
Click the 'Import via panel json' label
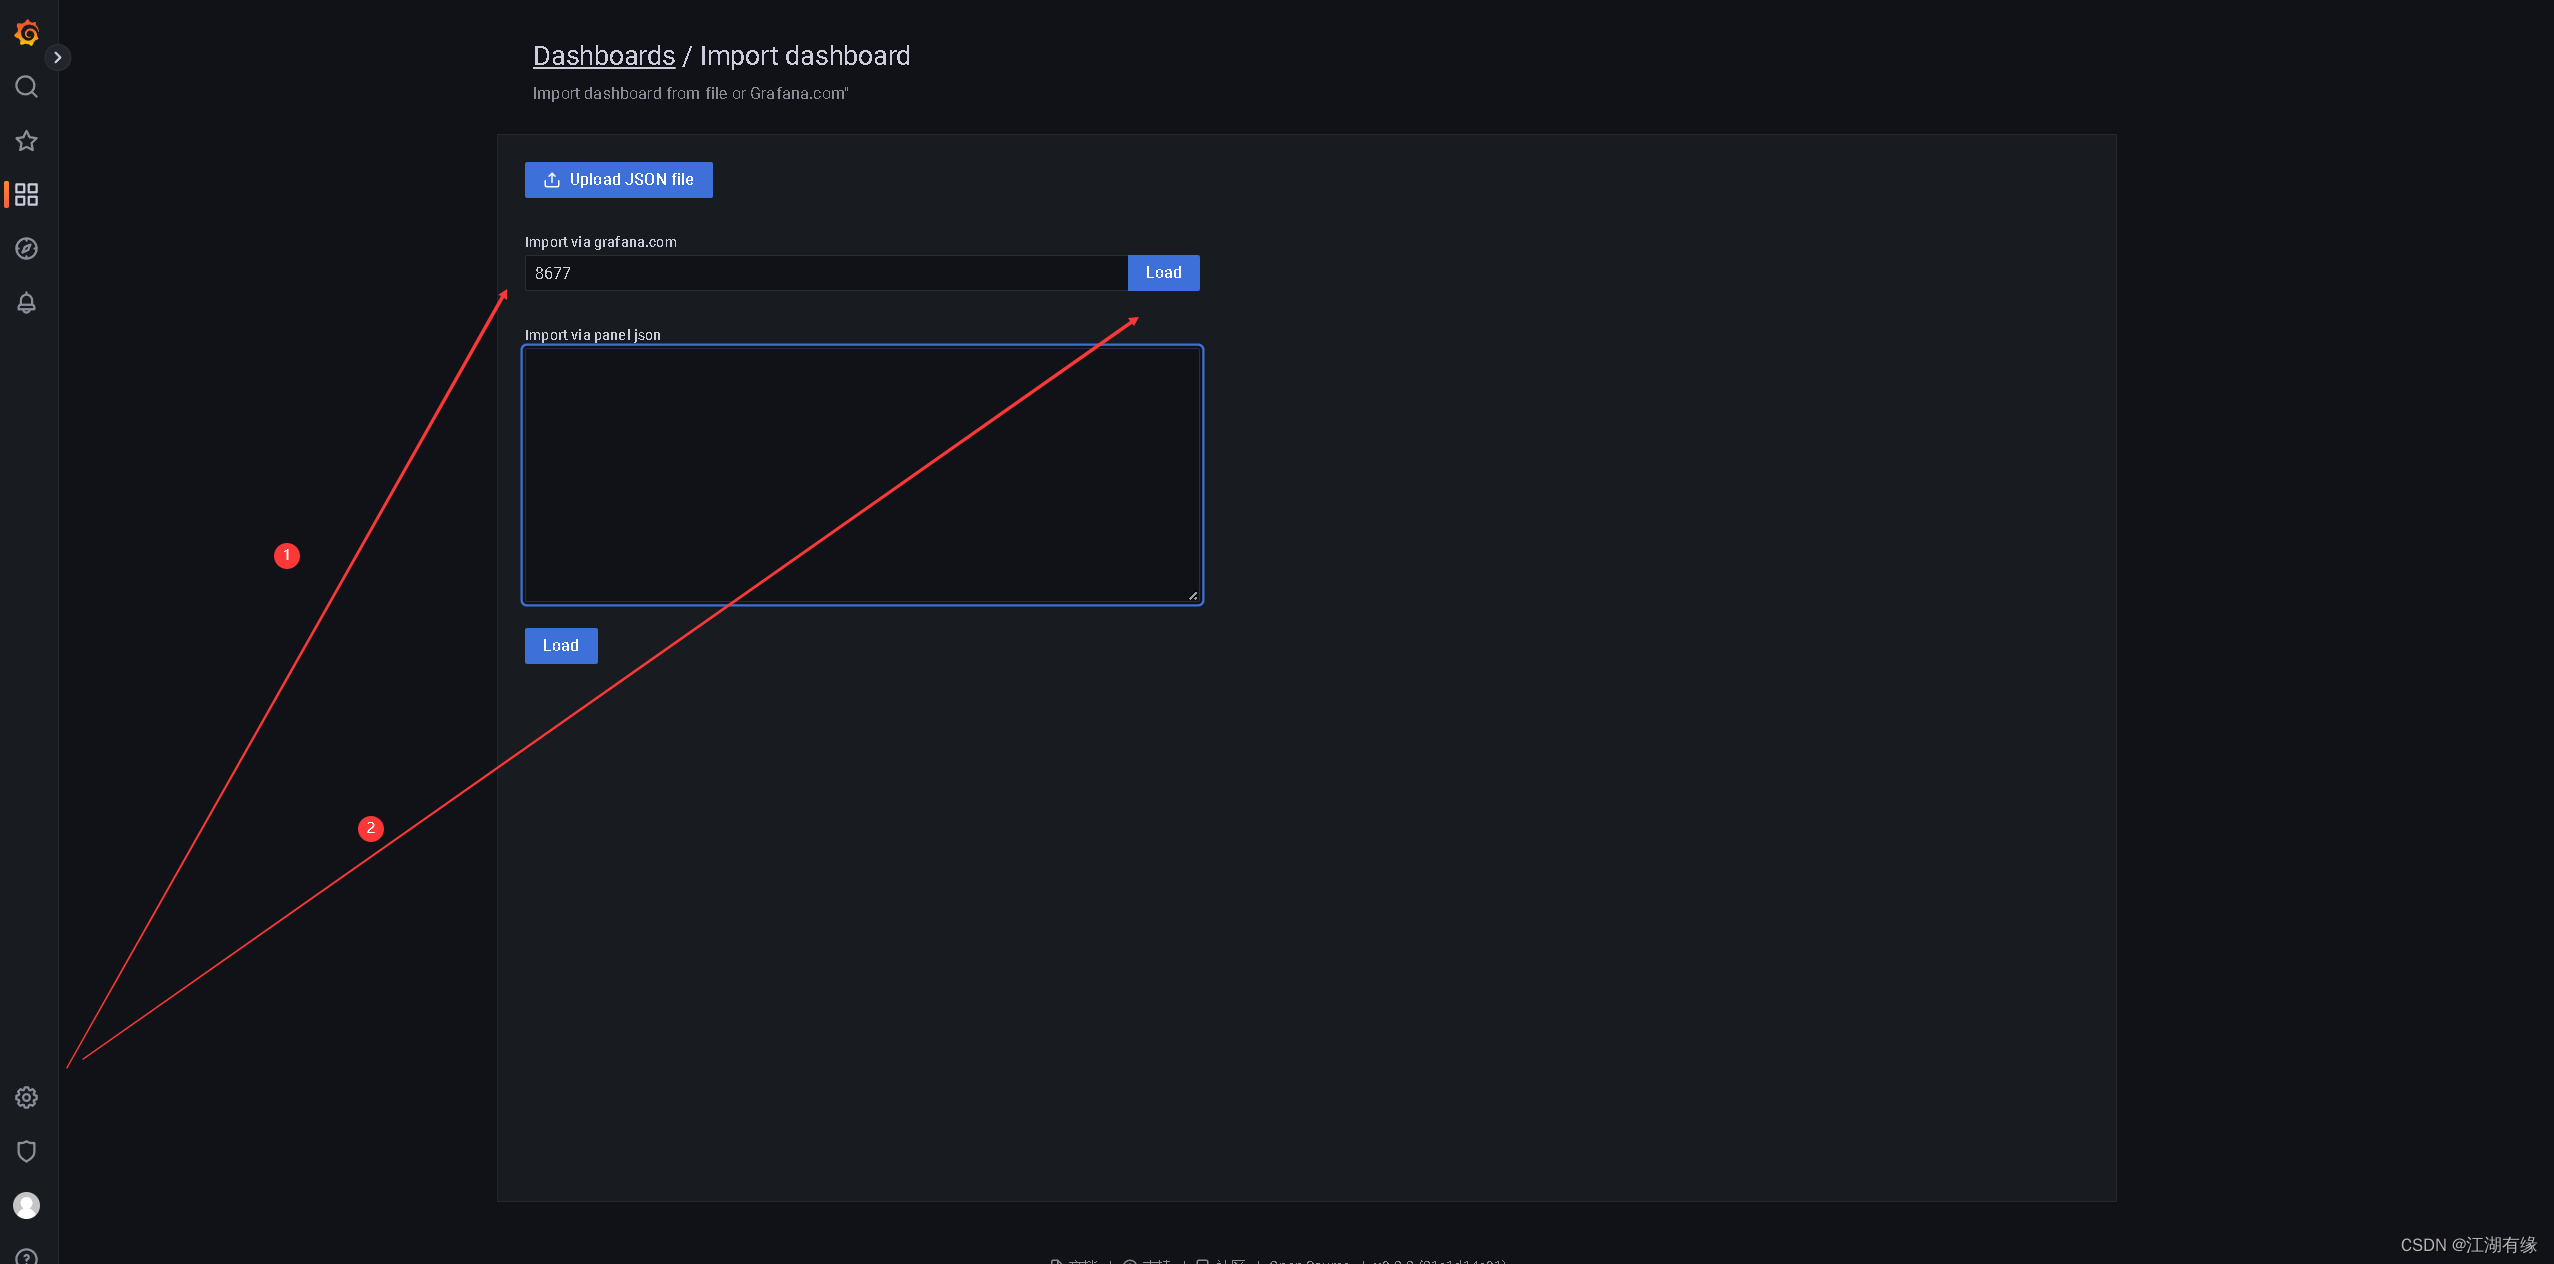click(x=593, y=335)
